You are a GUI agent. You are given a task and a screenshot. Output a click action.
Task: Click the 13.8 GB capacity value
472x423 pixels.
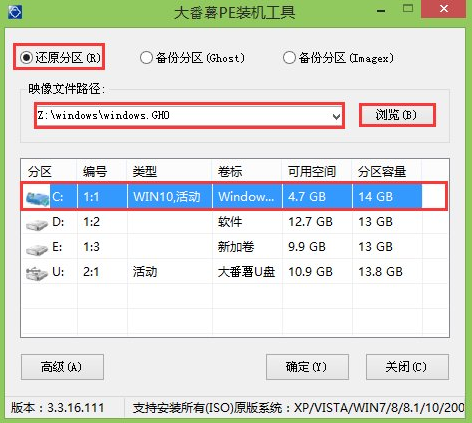tap(380, 272)
